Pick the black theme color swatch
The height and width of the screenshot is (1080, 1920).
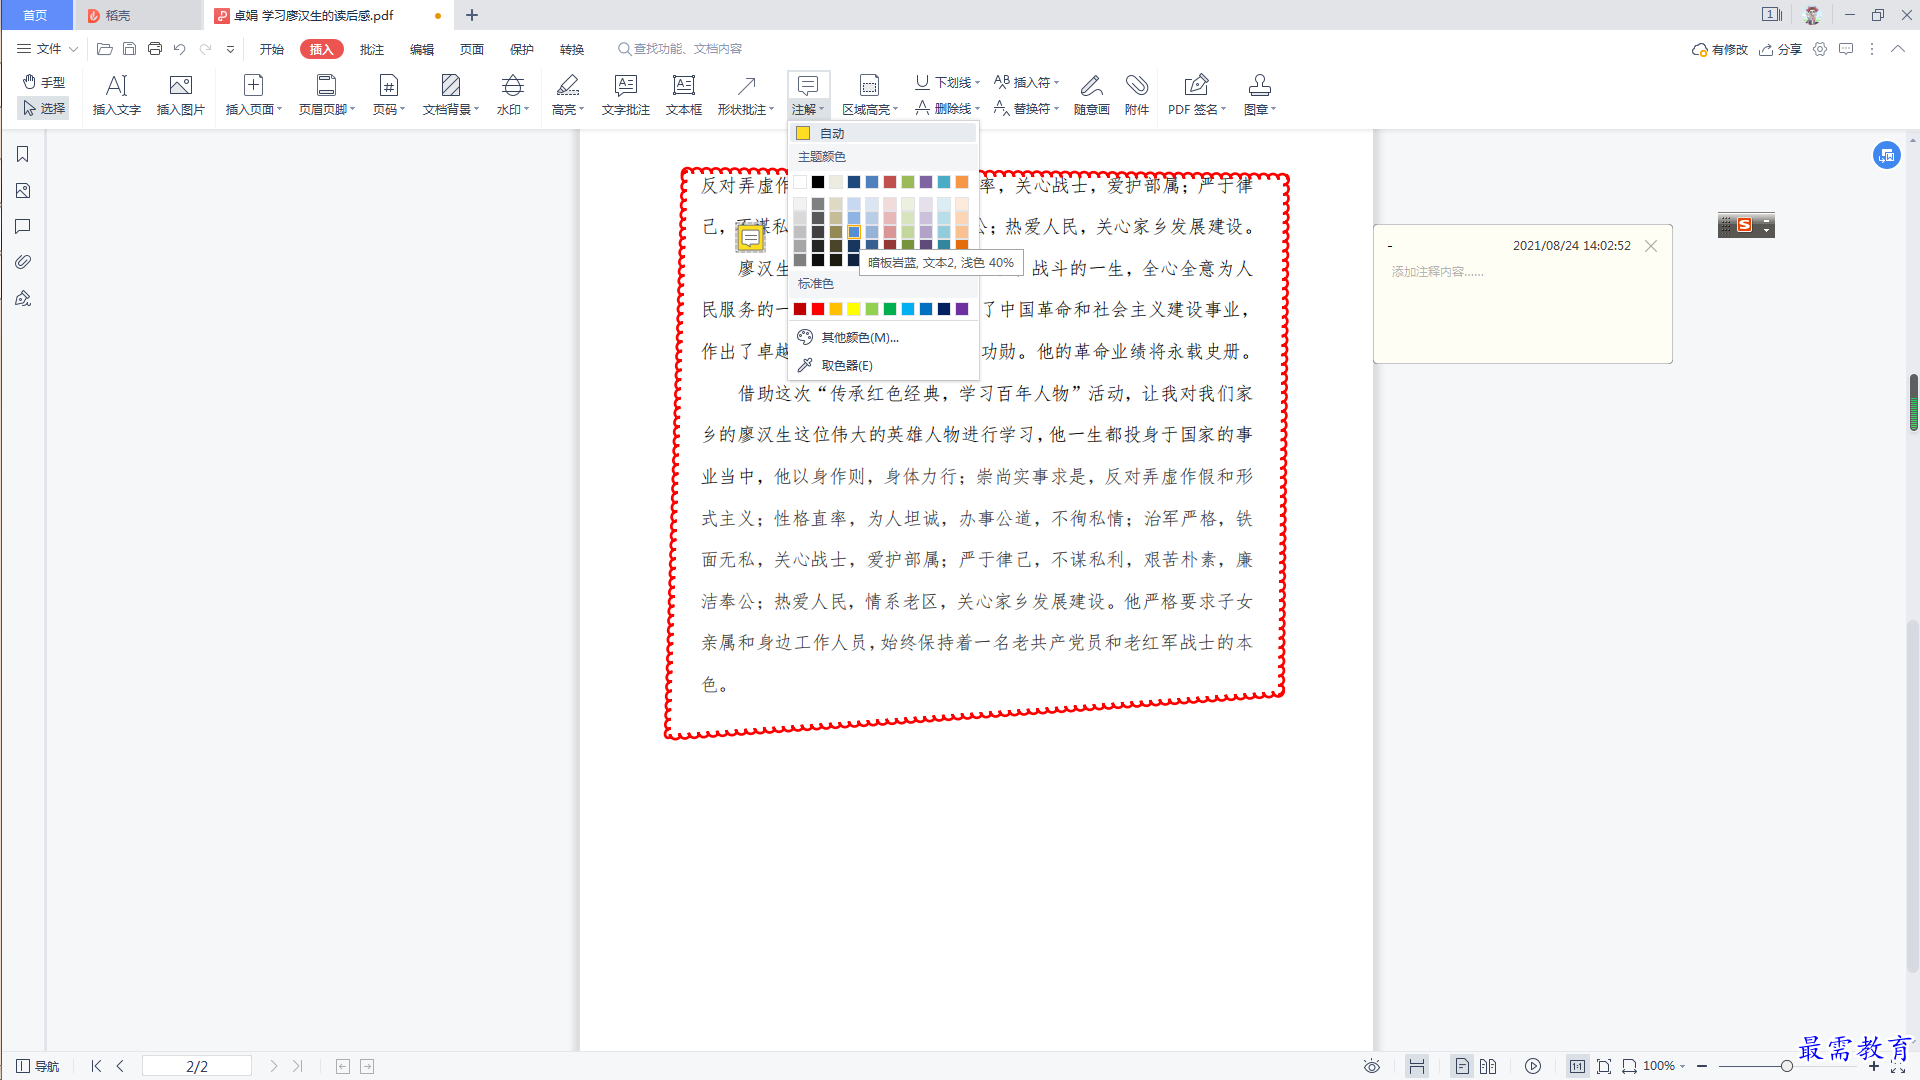coord(818,182)
